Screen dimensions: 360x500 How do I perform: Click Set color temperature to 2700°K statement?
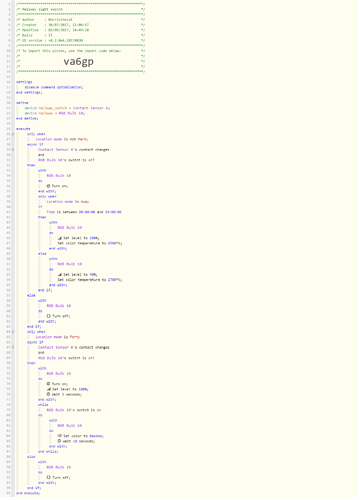tap(90, 280)
